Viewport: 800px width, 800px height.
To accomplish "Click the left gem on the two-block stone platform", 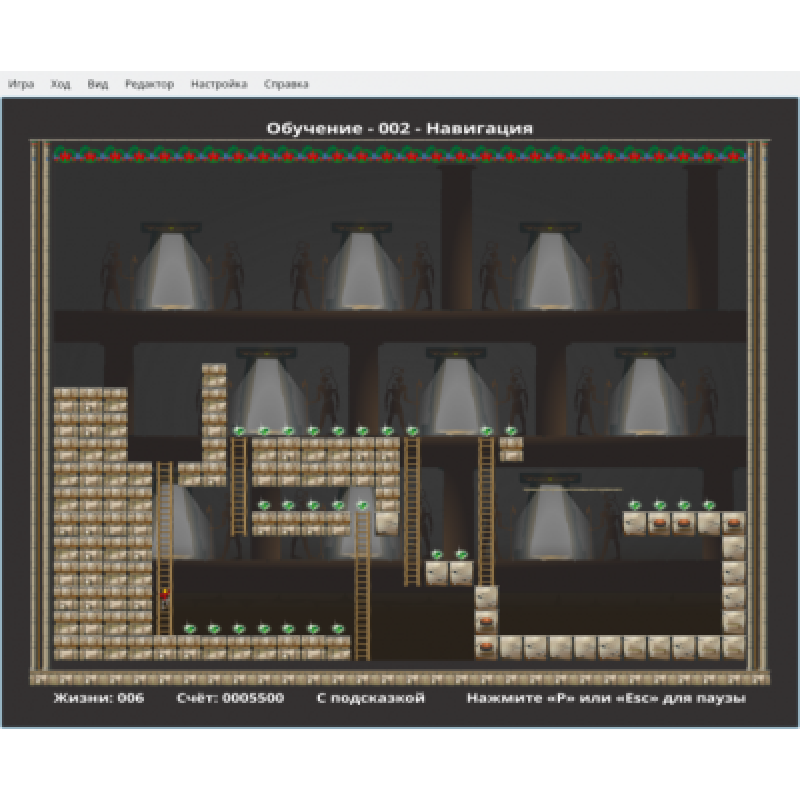I will pos(437,554).
